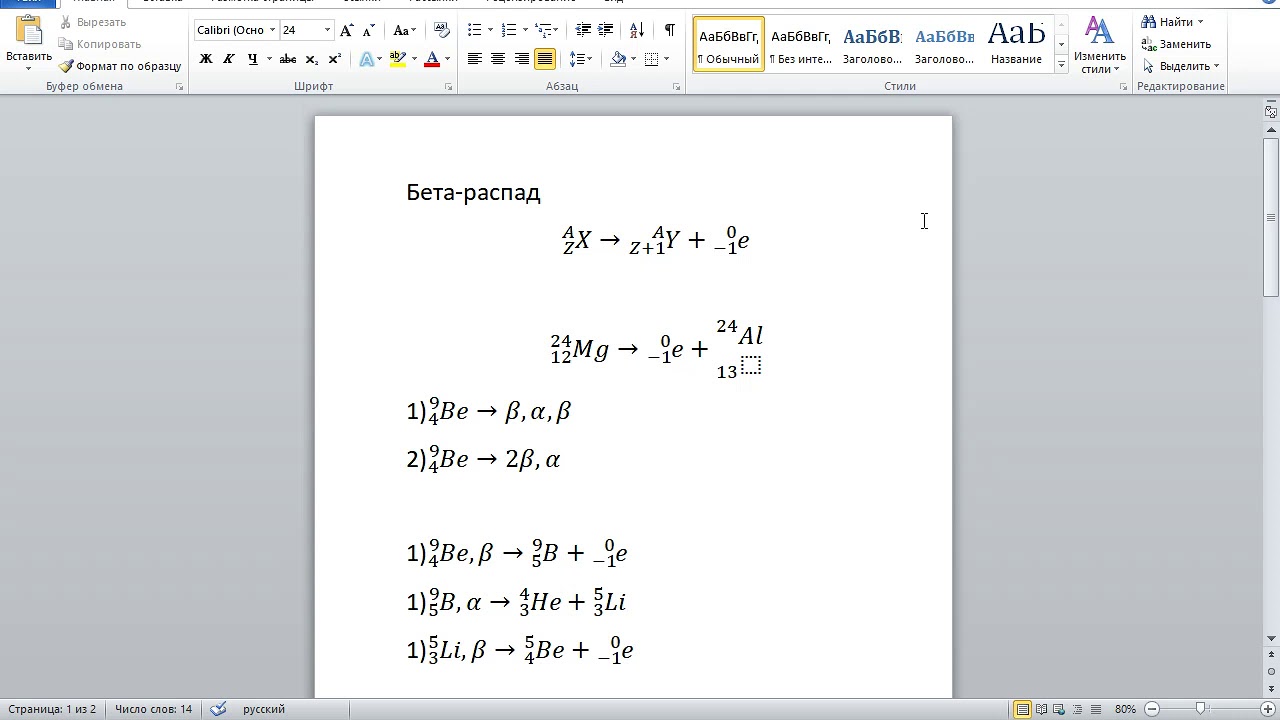Open highlight color dropdown arrow
Screen dimensions: 1280x720
tap(414, 59)
